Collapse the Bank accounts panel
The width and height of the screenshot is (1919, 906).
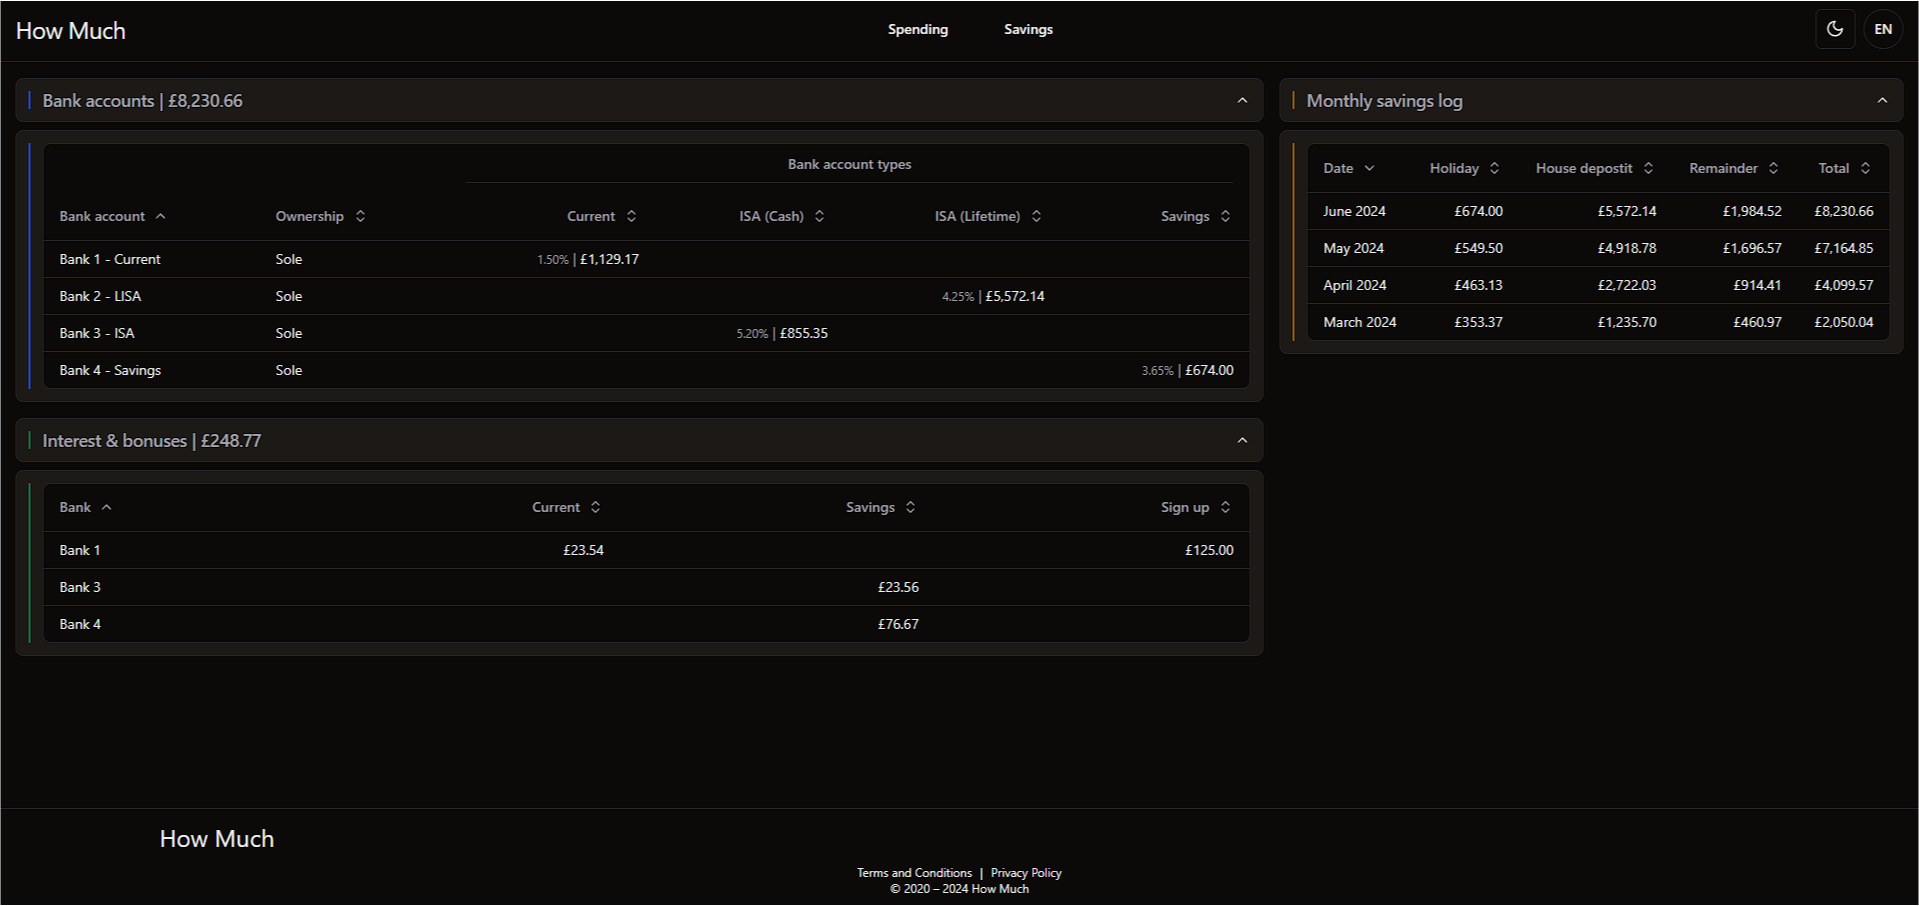coord(1242,100)
